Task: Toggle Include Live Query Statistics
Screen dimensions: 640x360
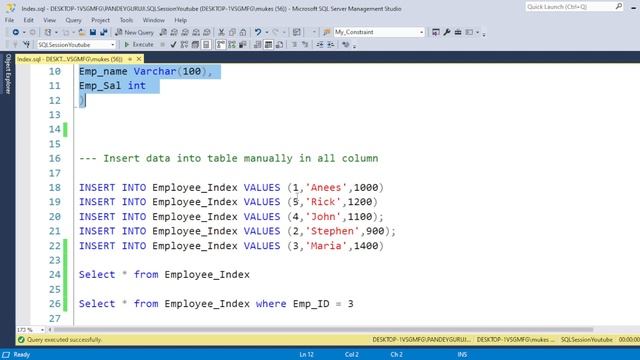Action: point(232,44)
